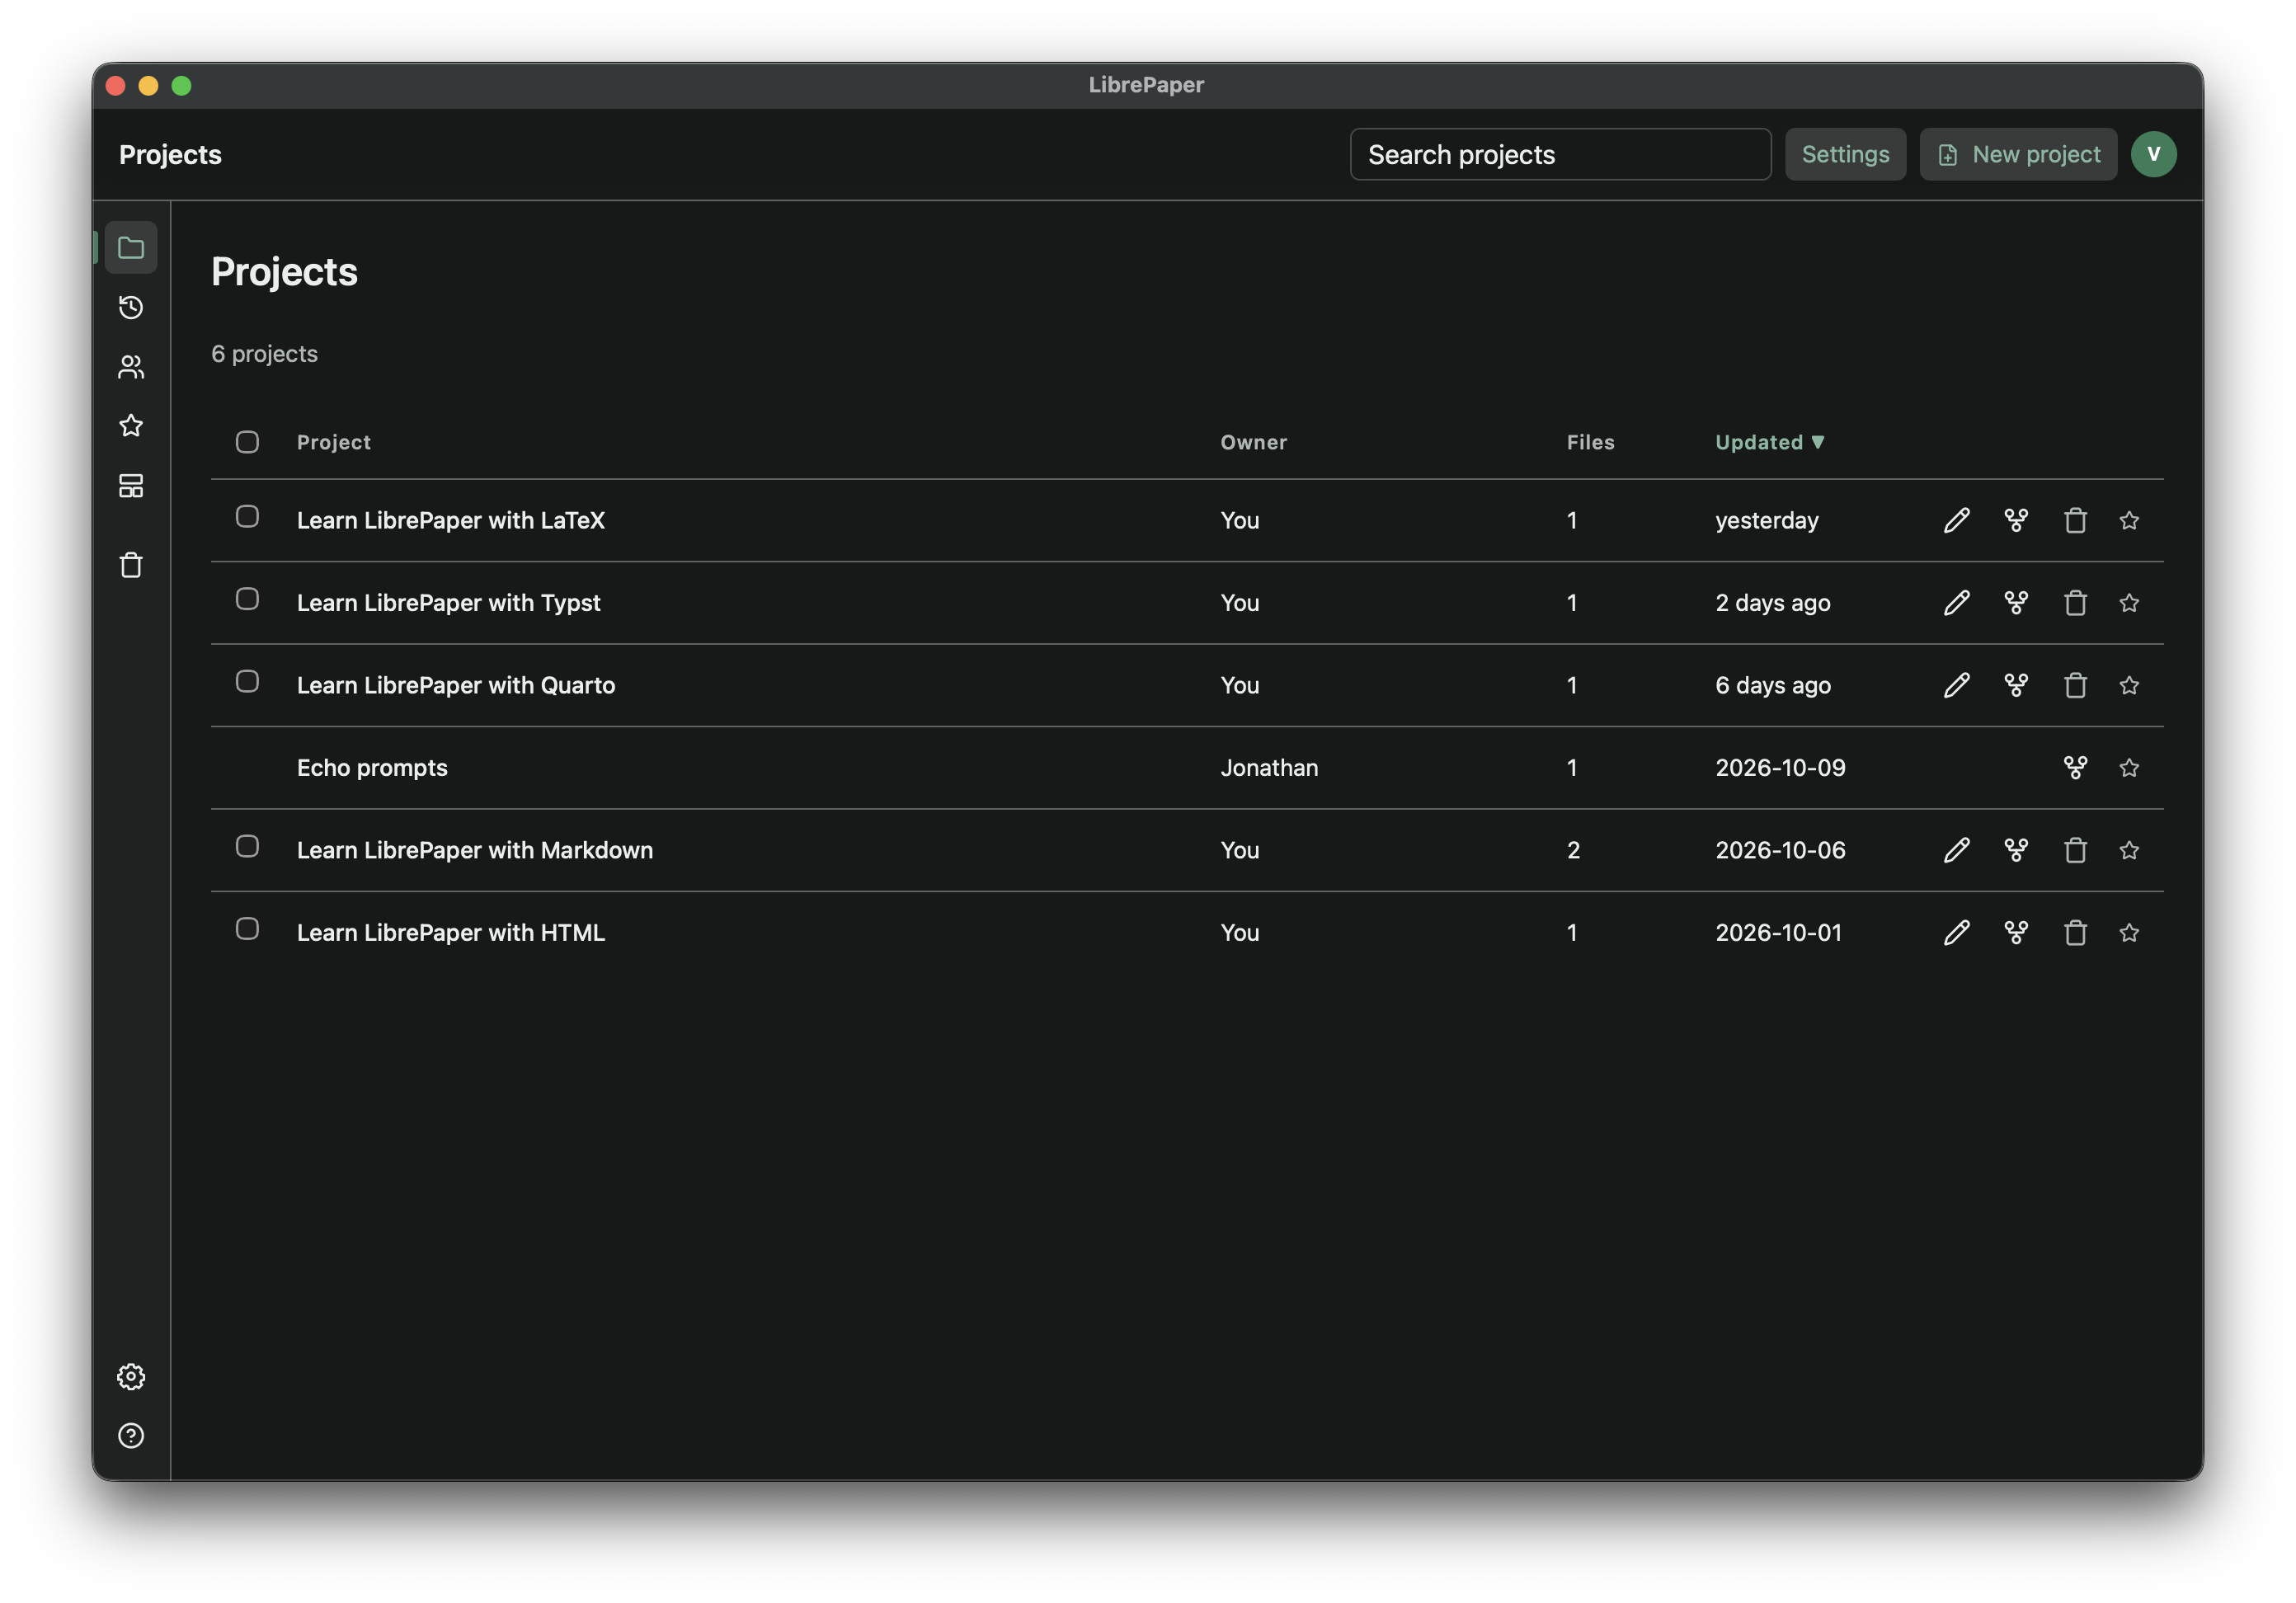
Task: Delete the Learn LibrePaper with Typst project
Action: (2076, 603)
